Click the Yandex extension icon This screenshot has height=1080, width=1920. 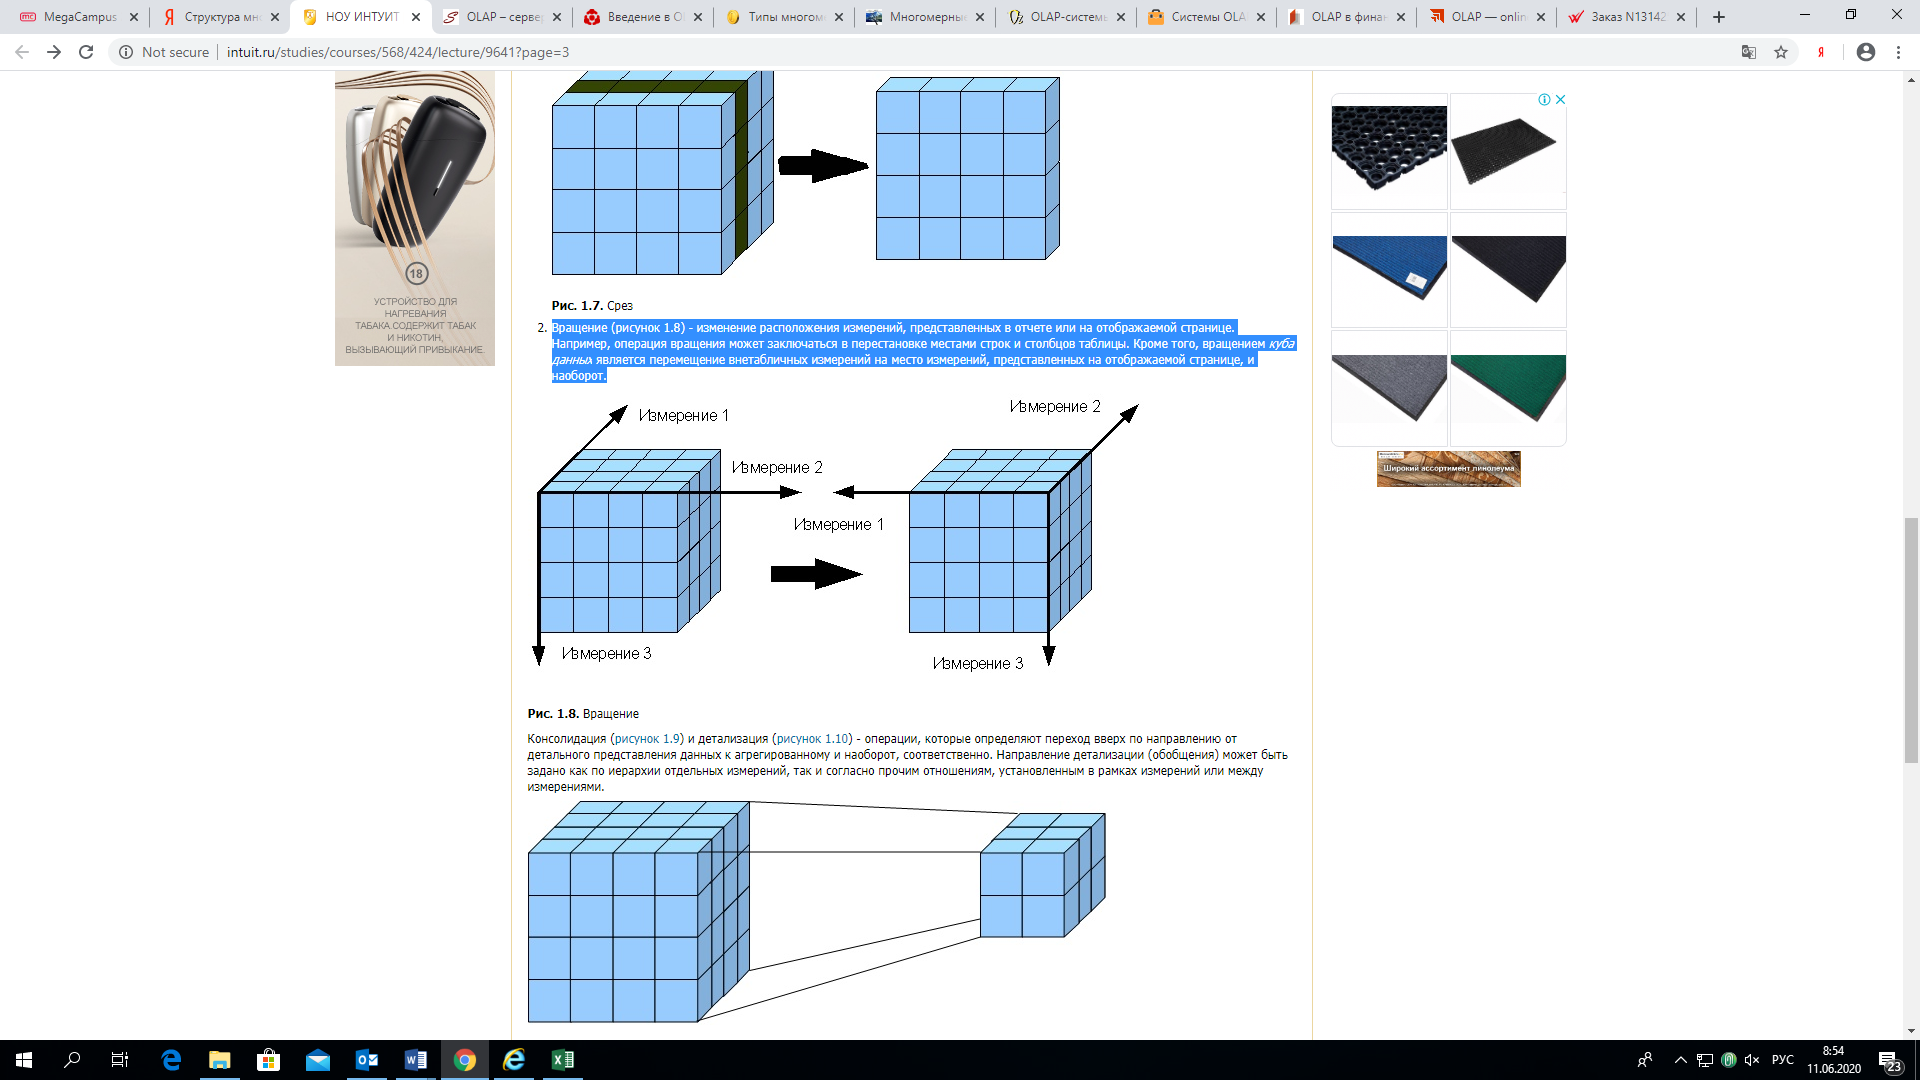1821,52
